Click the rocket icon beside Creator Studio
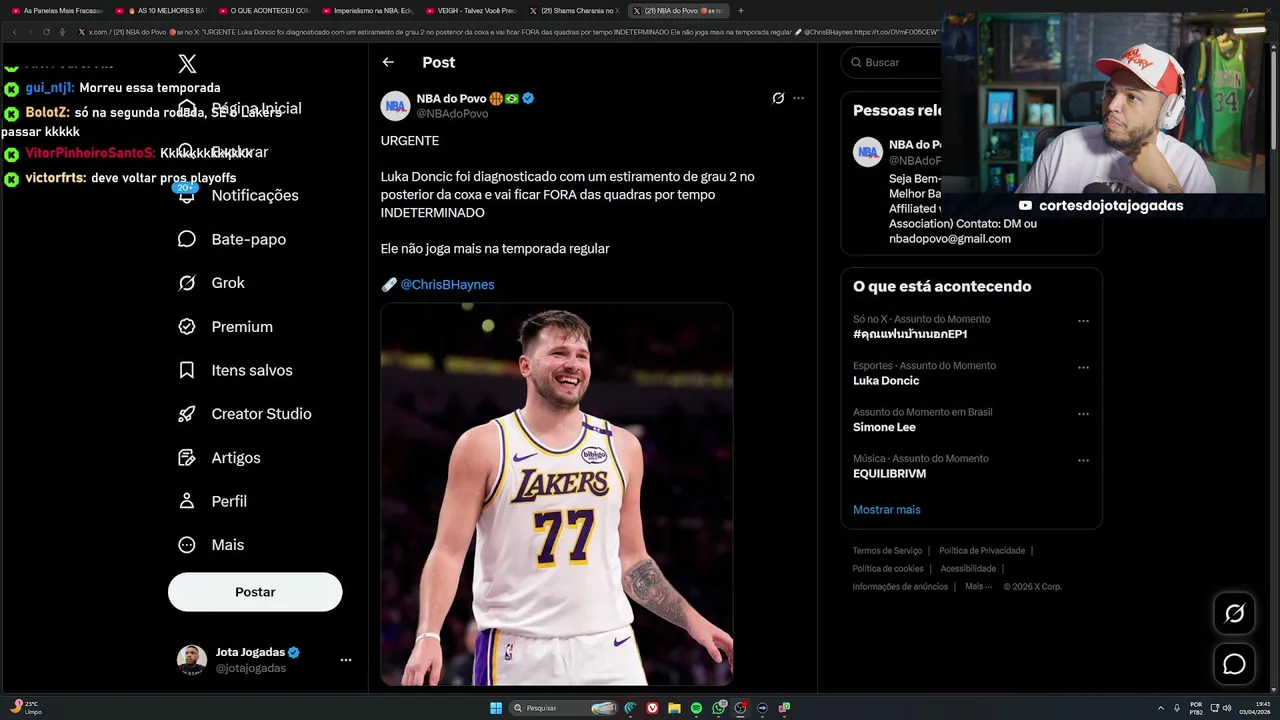Viewport: 1280px width, 720px height. click(187, 414)
